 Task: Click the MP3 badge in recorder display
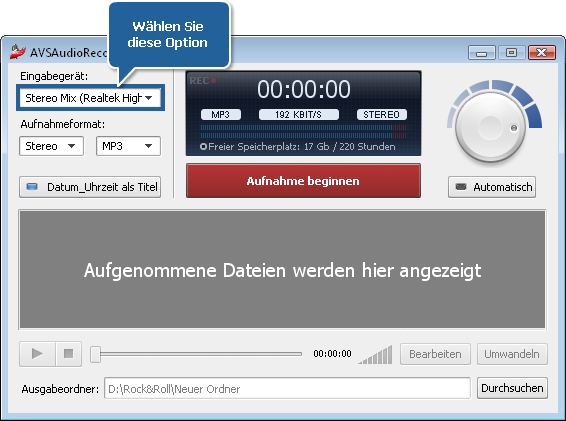[221, 114]
